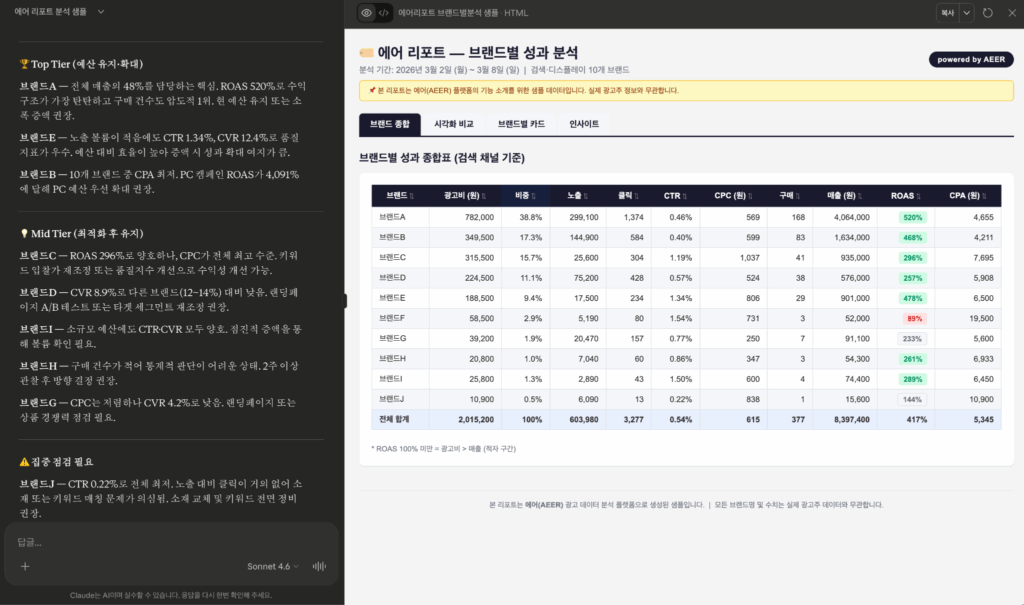Focus the 답글 reply input field
The image size is (1024, 605).
(x=170, y=542)
